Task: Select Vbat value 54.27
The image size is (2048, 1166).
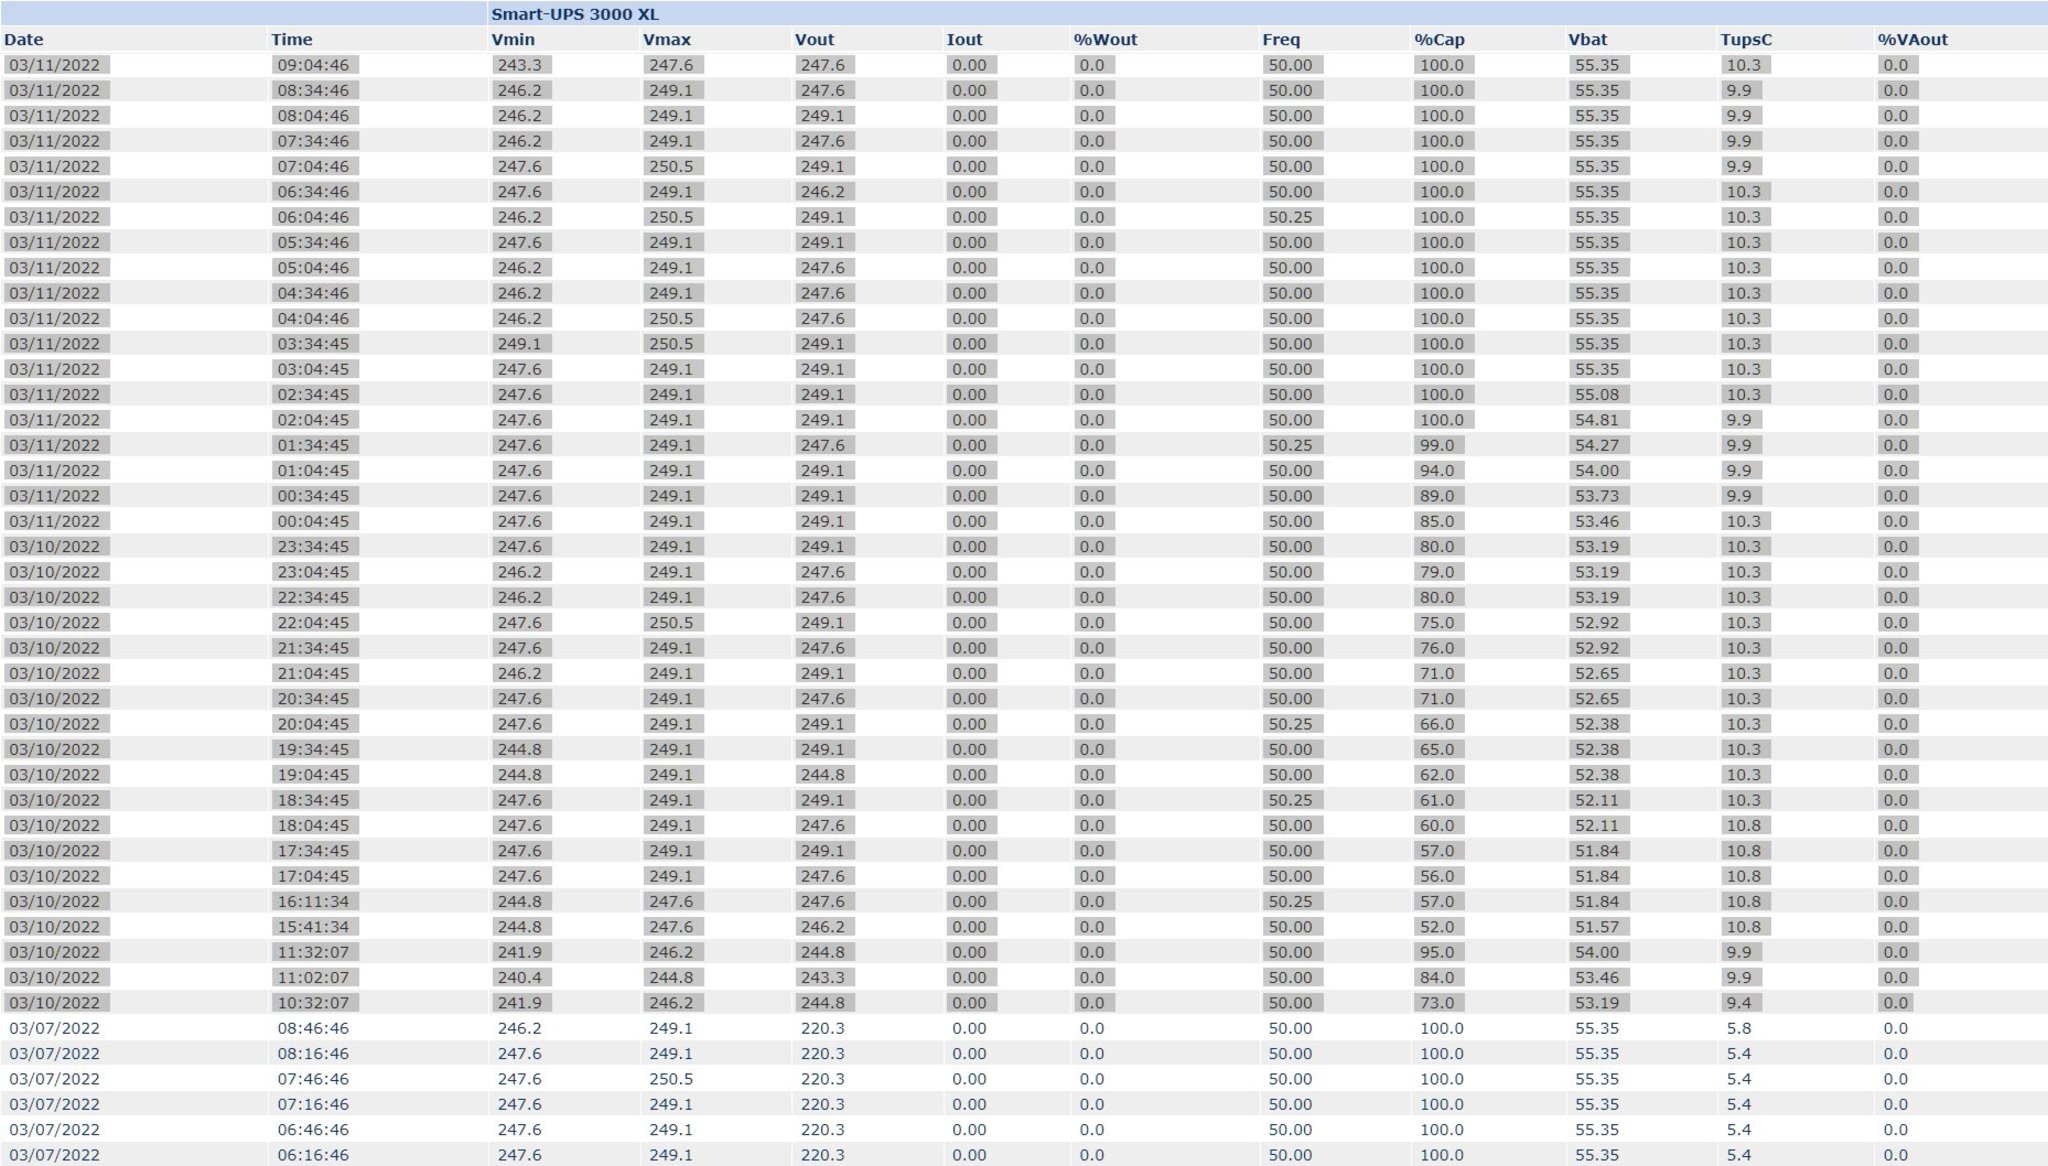Action: (x=1597, y=446)
